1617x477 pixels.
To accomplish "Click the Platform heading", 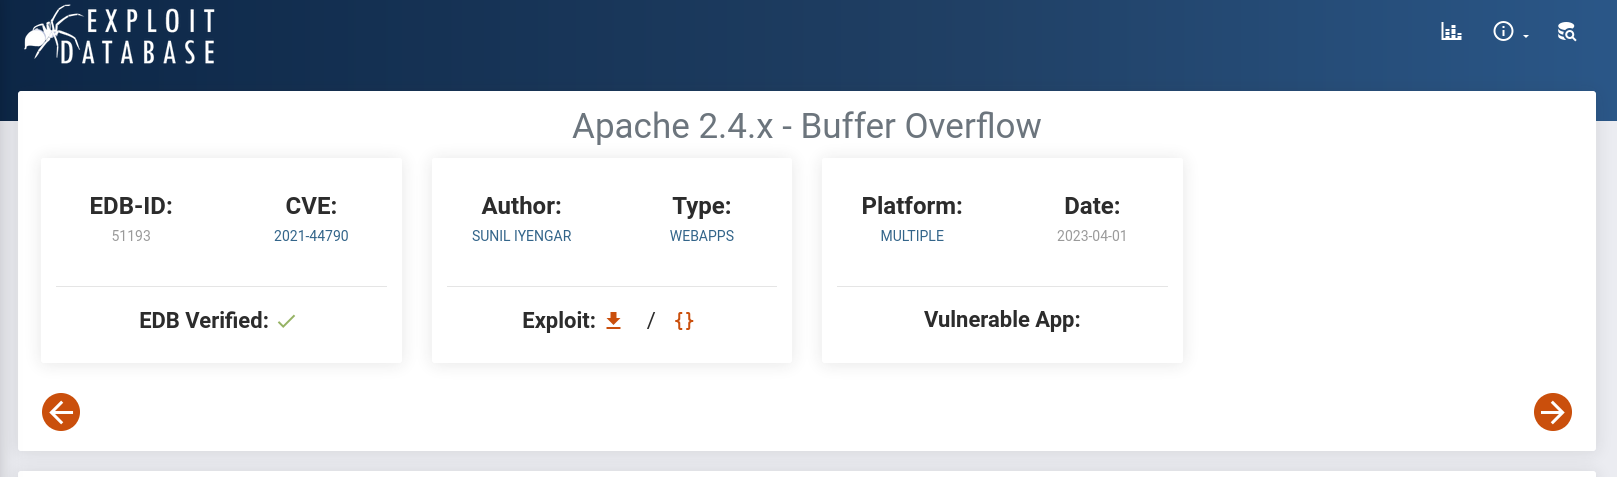I will (912, 206).
